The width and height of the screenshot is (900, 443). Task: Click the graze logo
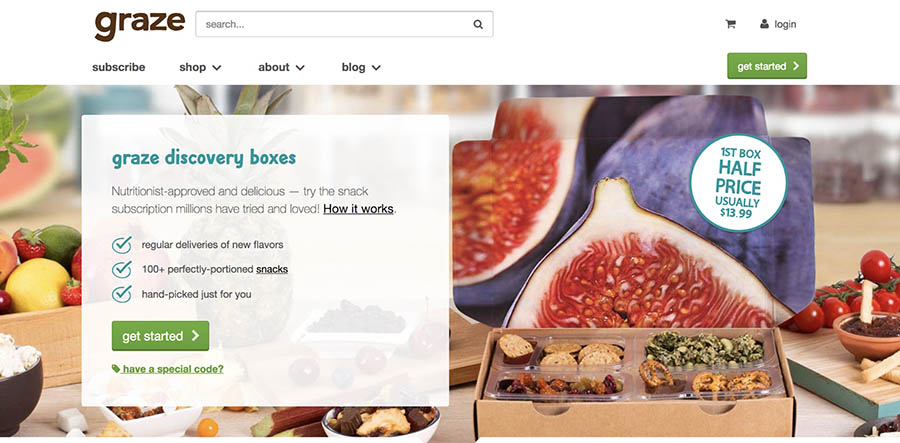click(139, 26)
